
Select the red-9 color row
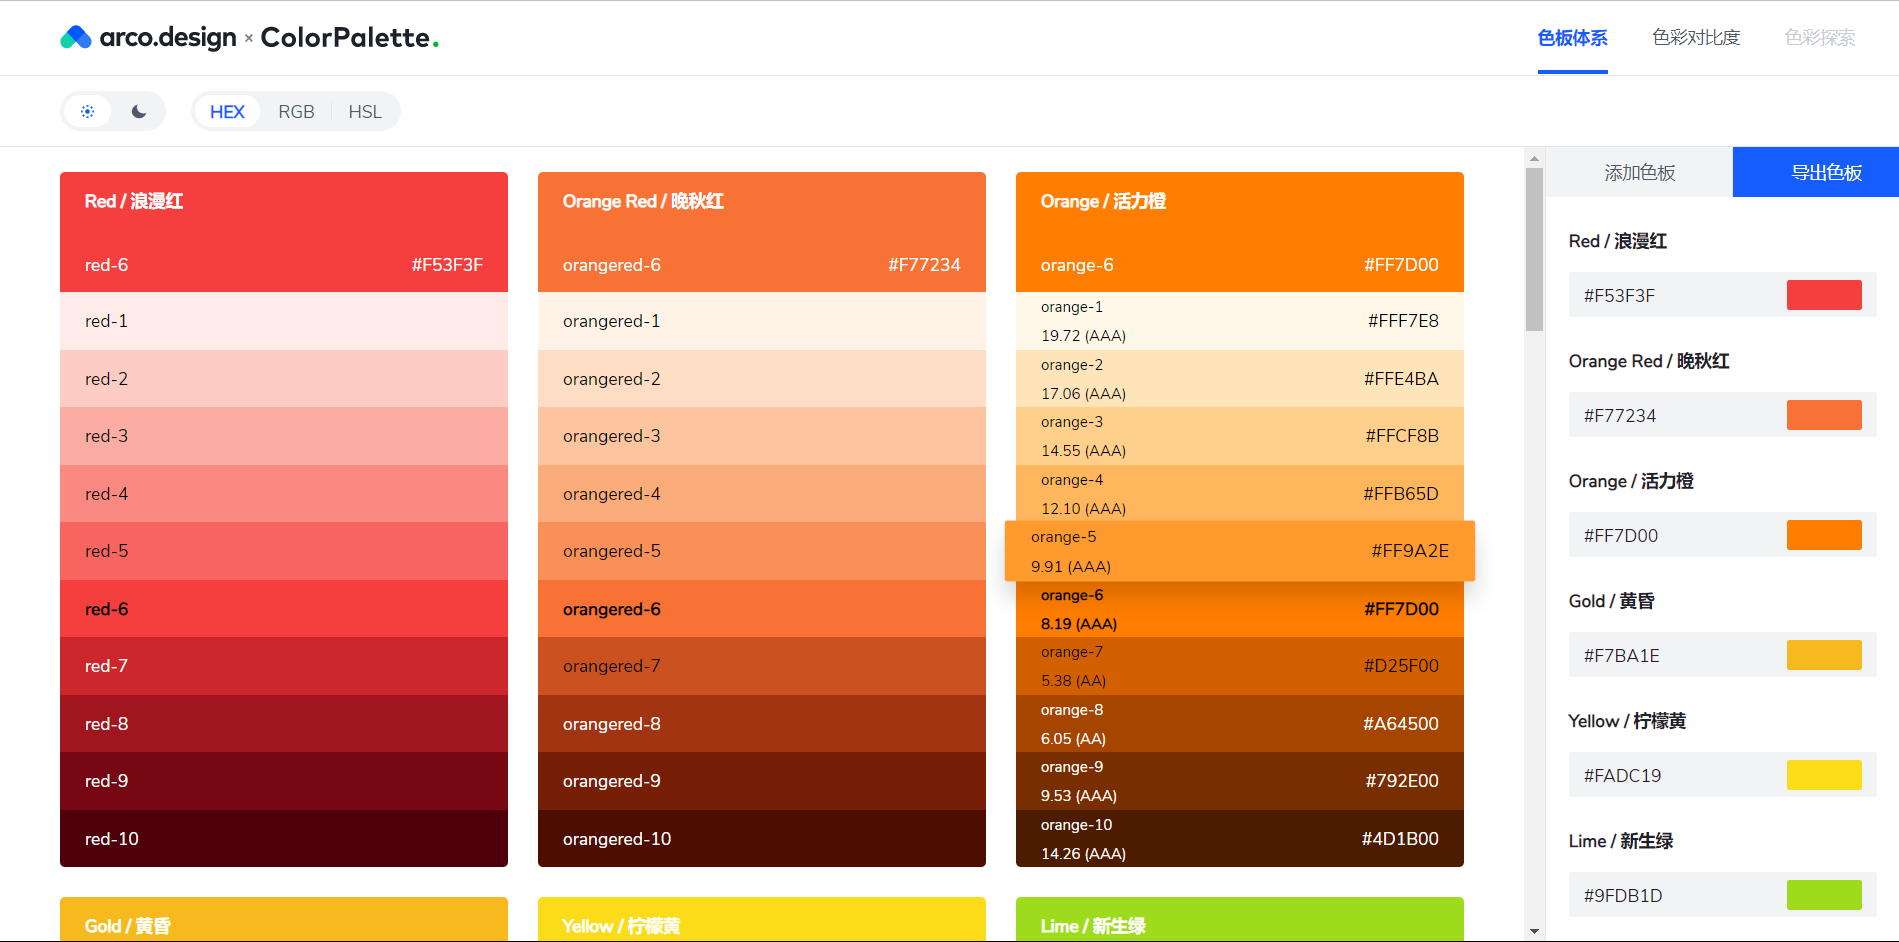(284, 781)
